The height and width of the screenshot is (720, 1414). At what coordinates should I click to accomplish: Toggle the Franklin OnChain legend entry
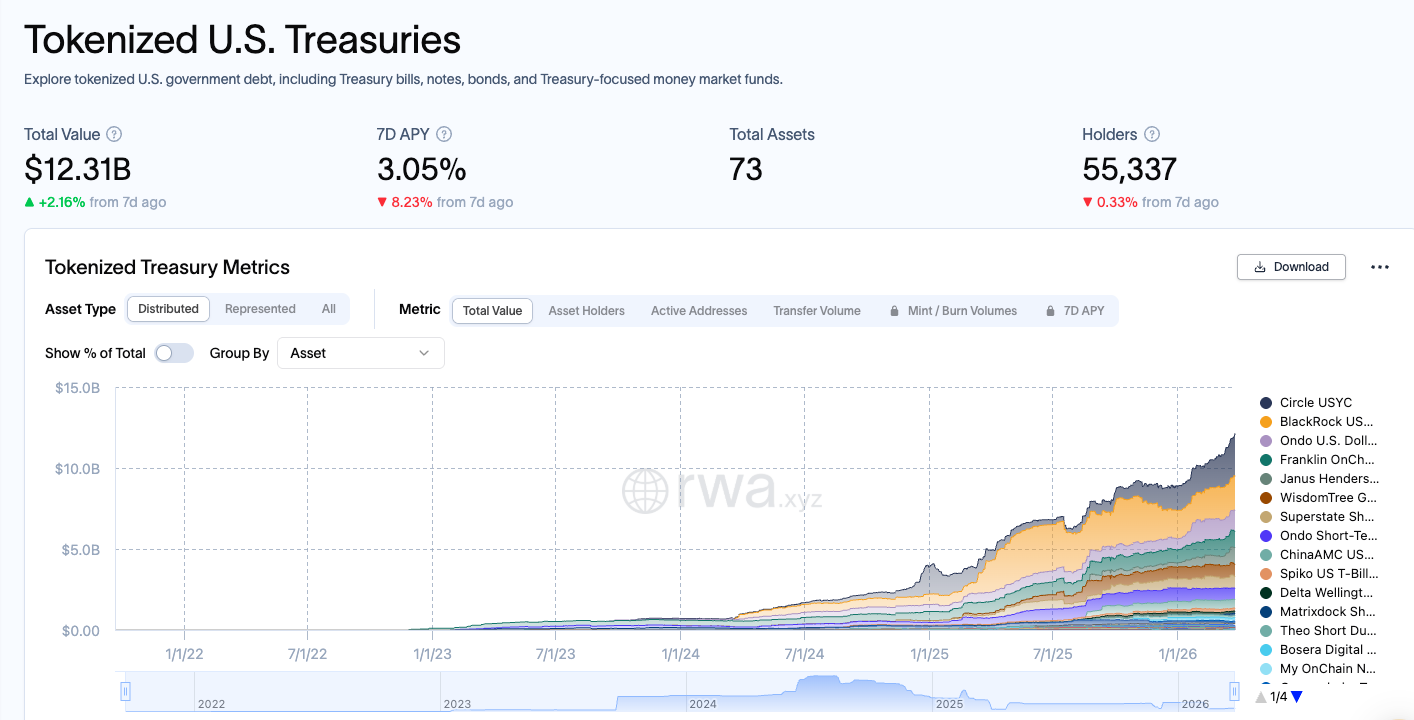[1326, 460]
